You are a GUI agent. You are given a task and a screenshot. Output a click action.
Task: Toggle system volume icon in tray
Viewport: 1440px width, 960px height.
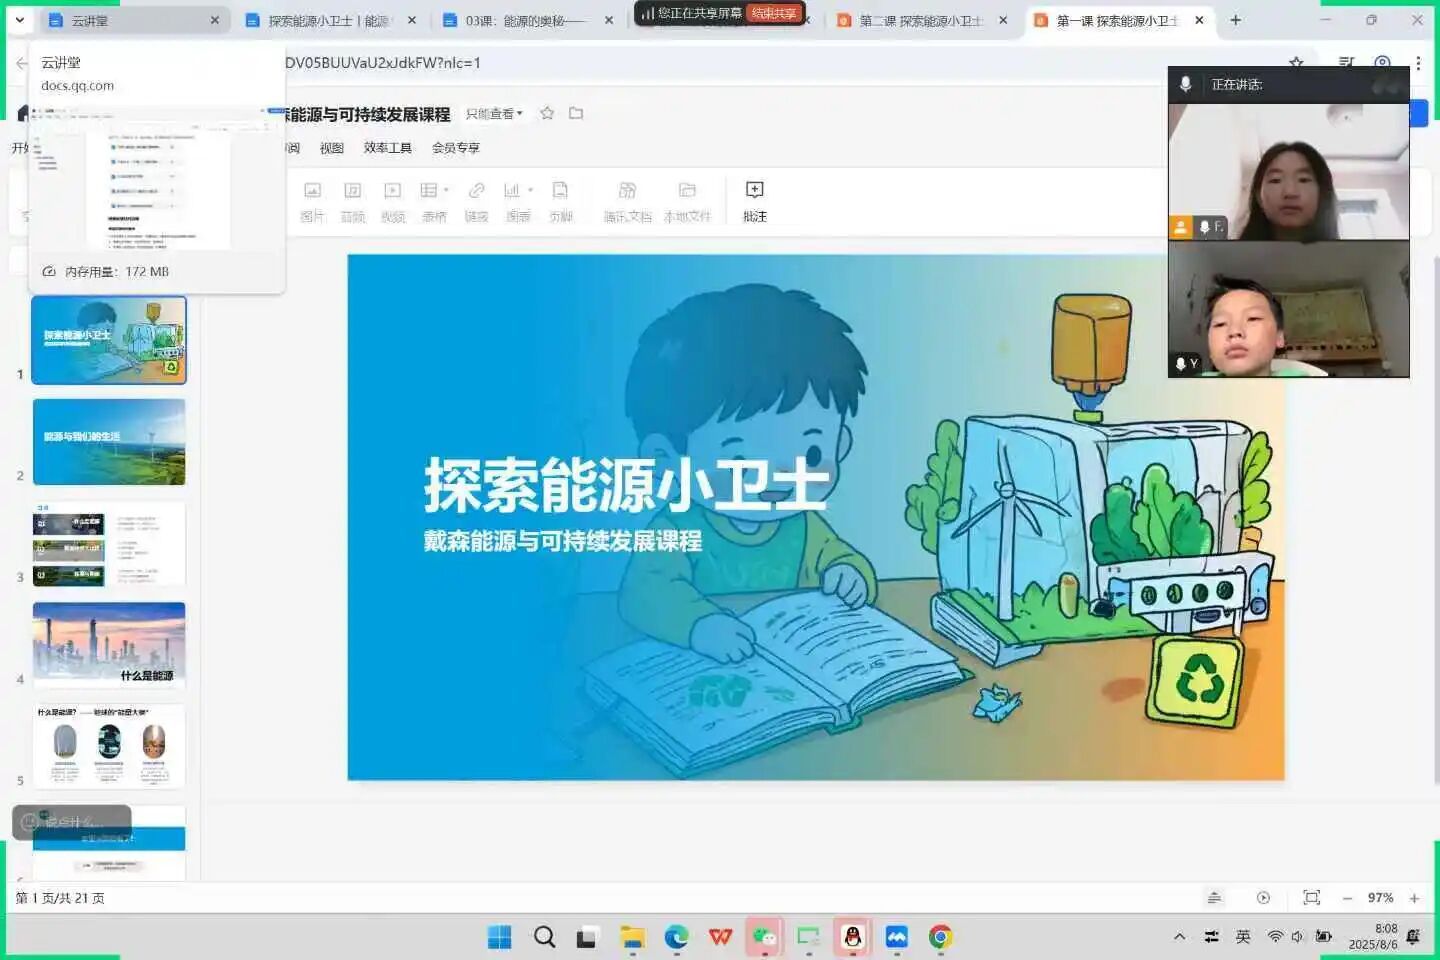coord(1298,937)
